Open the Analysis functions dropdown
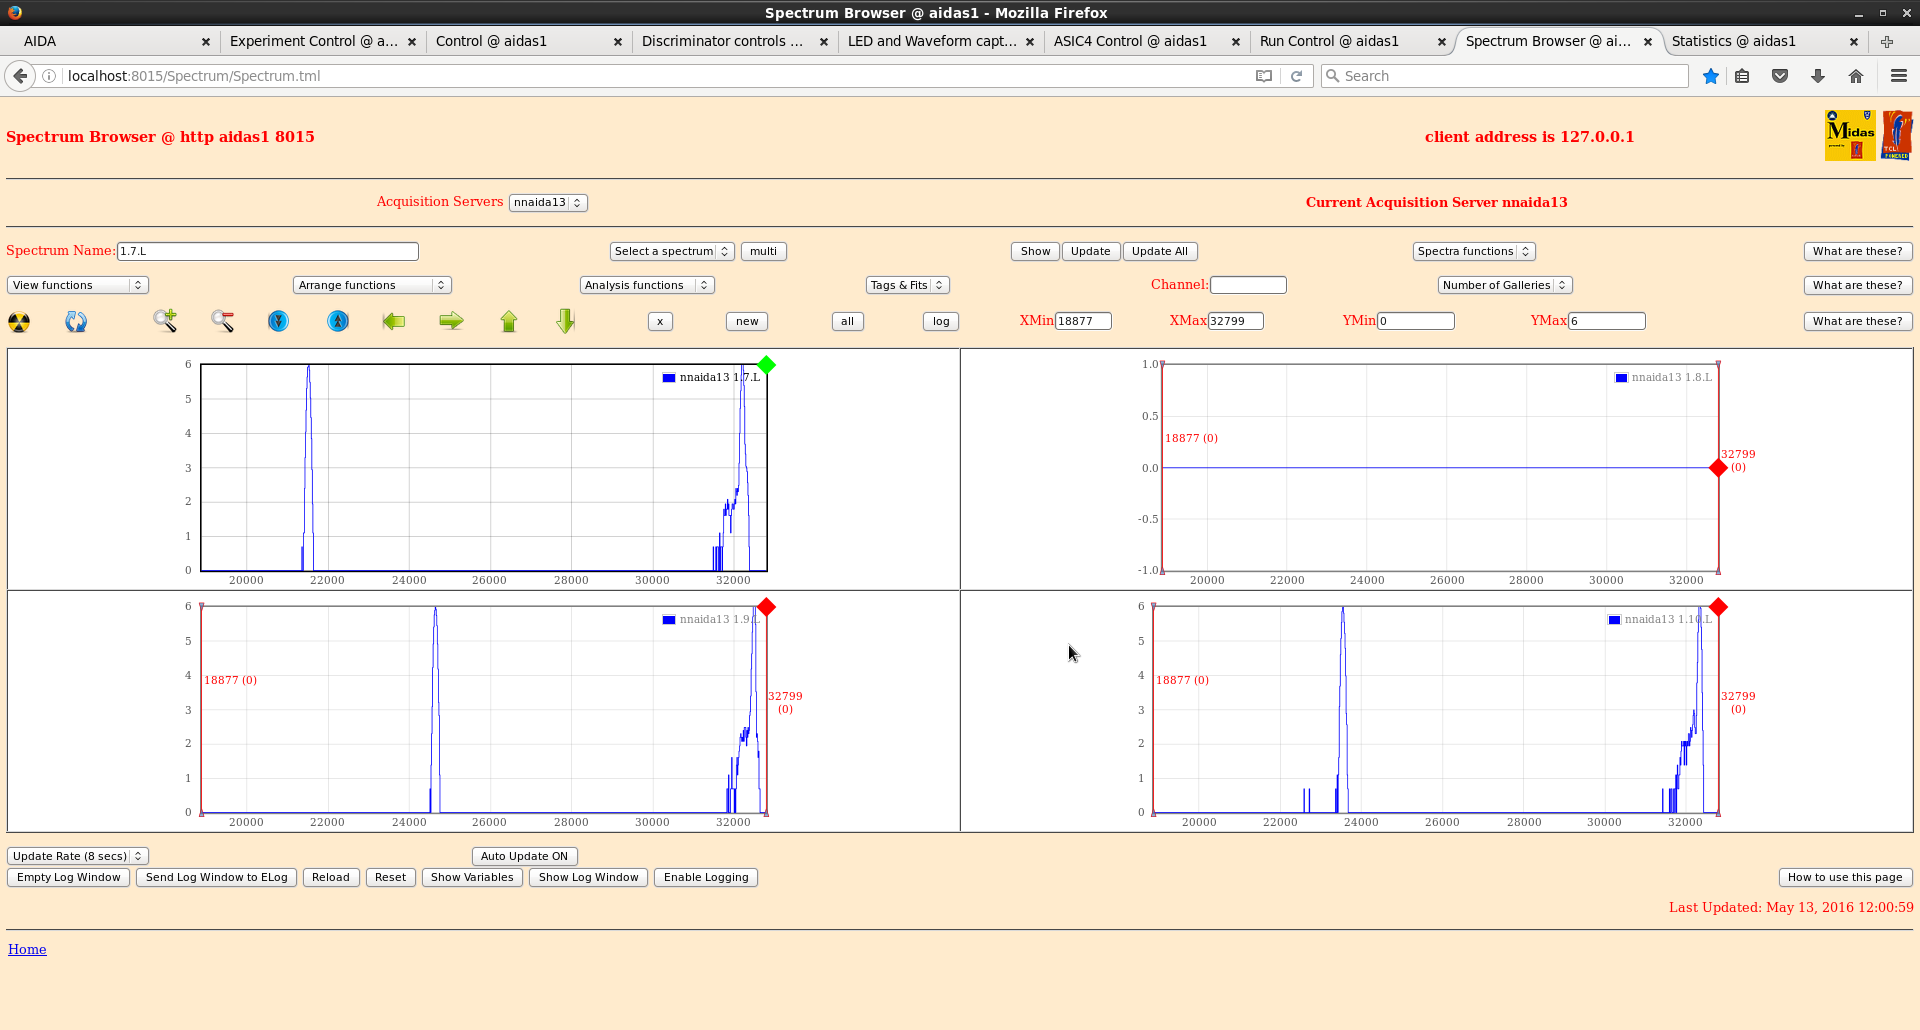 click(x=647, y=286)
